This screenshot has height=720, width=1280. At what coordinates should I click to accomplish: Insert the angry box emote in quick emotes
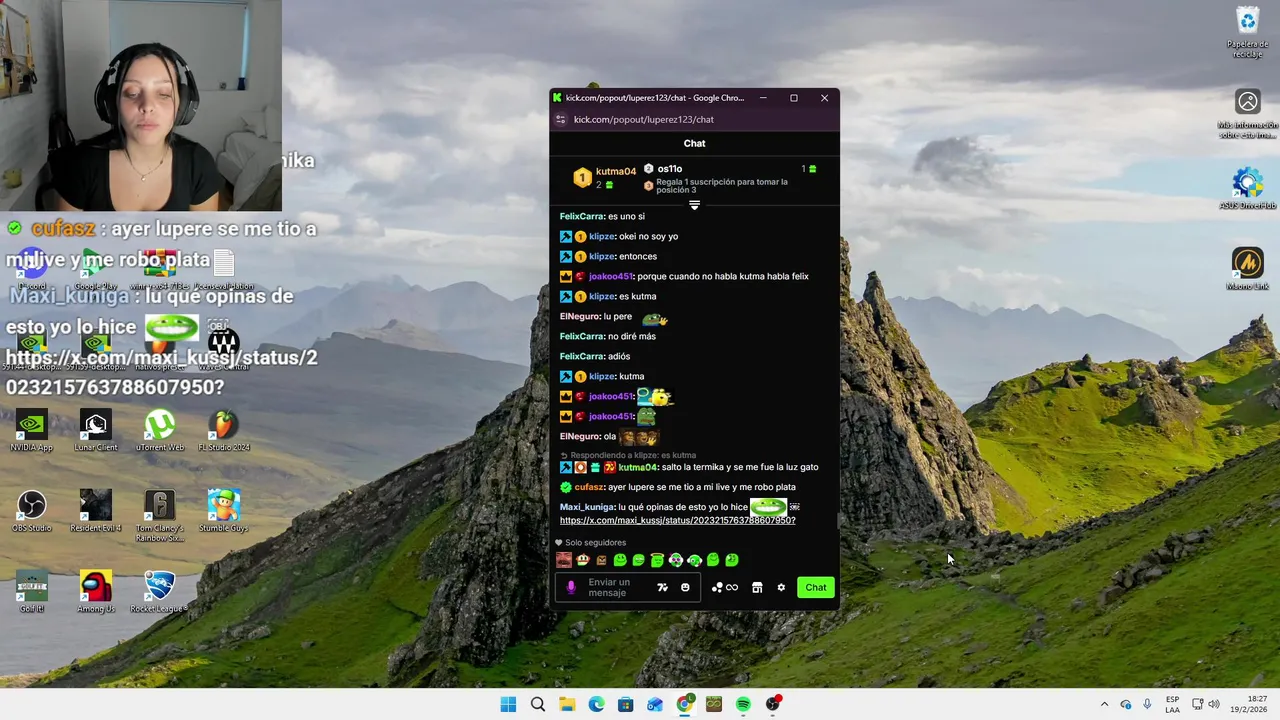601,560
